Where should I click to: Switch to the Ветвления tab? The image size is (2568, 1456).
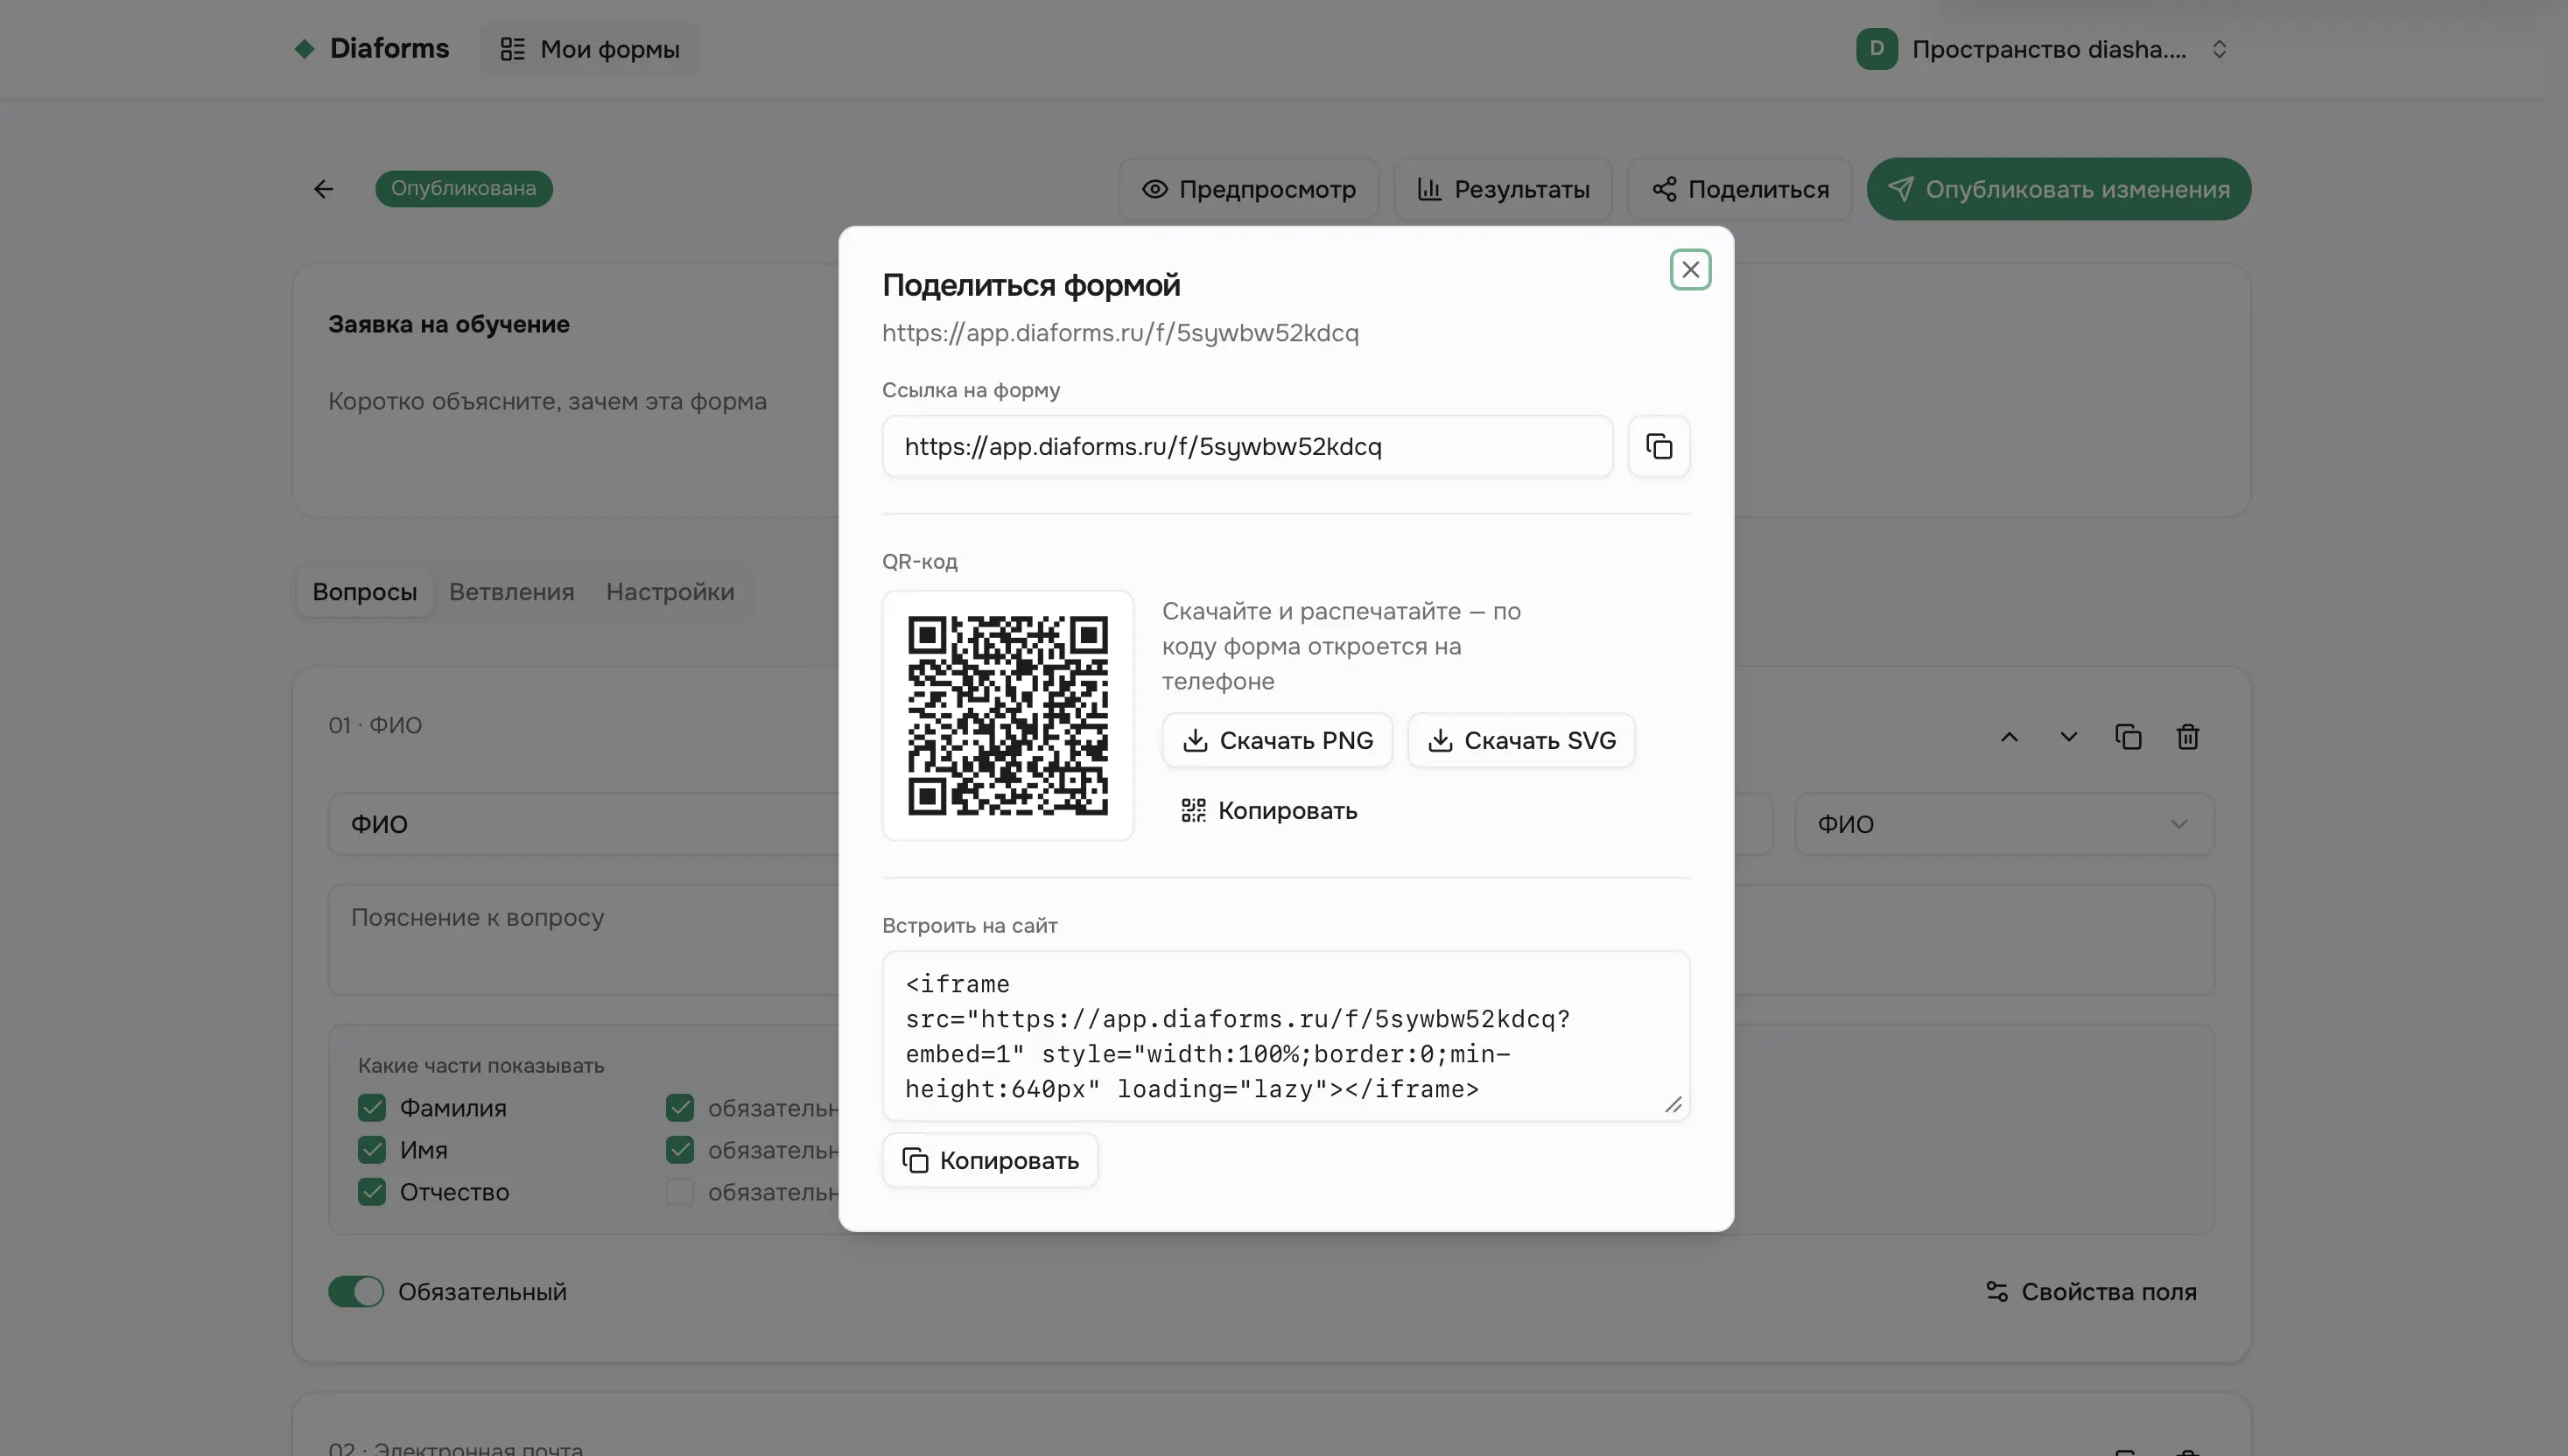[512, 592]
